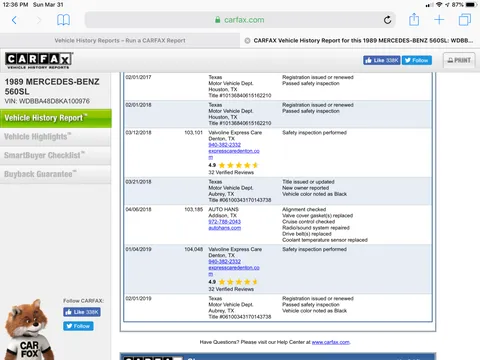The width and height of the screenshot is (480, 360).
Task: Call AUTO HANS phone 972-788-2043
Action: pos(224,222)
